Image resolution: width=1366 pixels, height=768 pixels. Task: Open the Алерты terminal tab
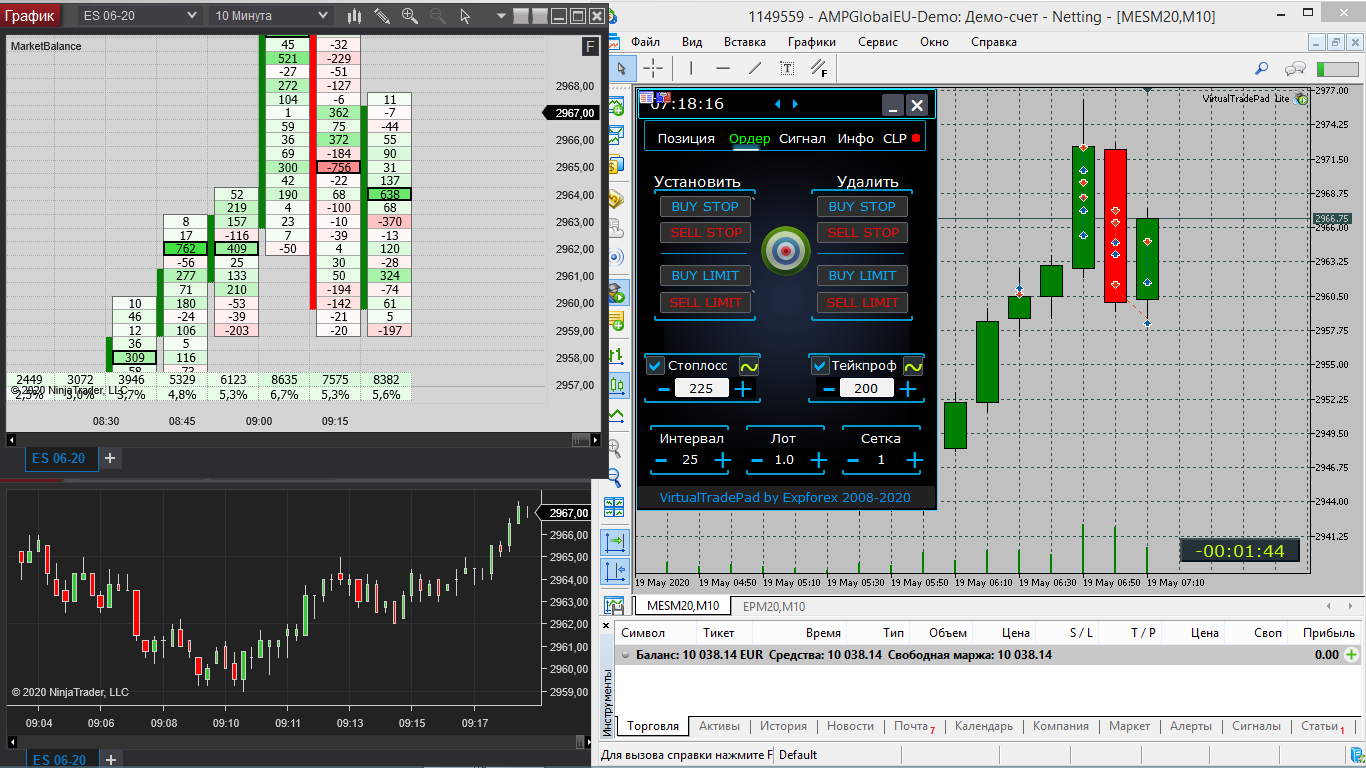coord(1191,726)
